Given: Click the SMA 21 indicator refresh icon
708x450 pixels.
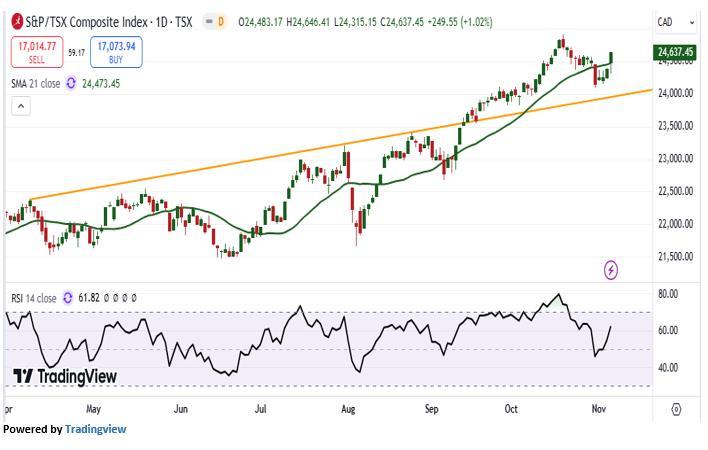Looking at the screenshot, I should pos(71,84).
